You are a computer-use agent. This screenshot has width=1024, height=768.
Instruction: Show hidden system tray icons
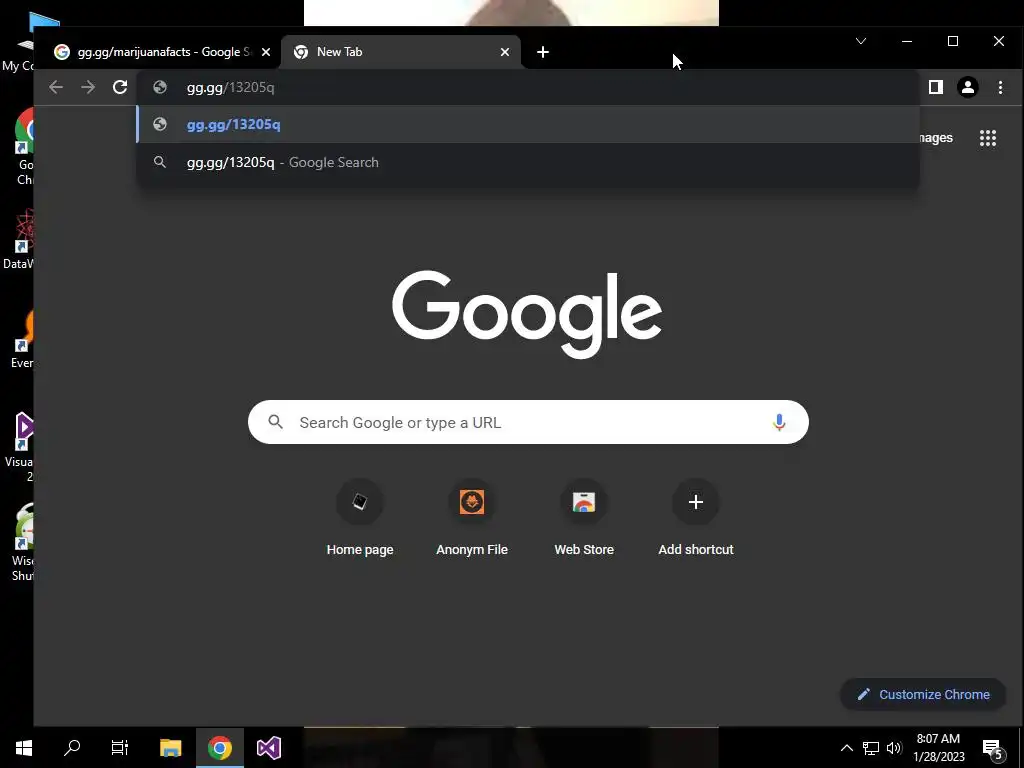pos(846,748)
